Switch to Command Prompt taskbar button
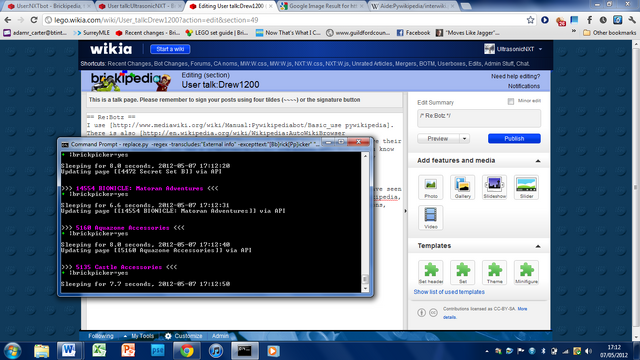The height and width of the screenshot is (360, 640). point(245,351)
